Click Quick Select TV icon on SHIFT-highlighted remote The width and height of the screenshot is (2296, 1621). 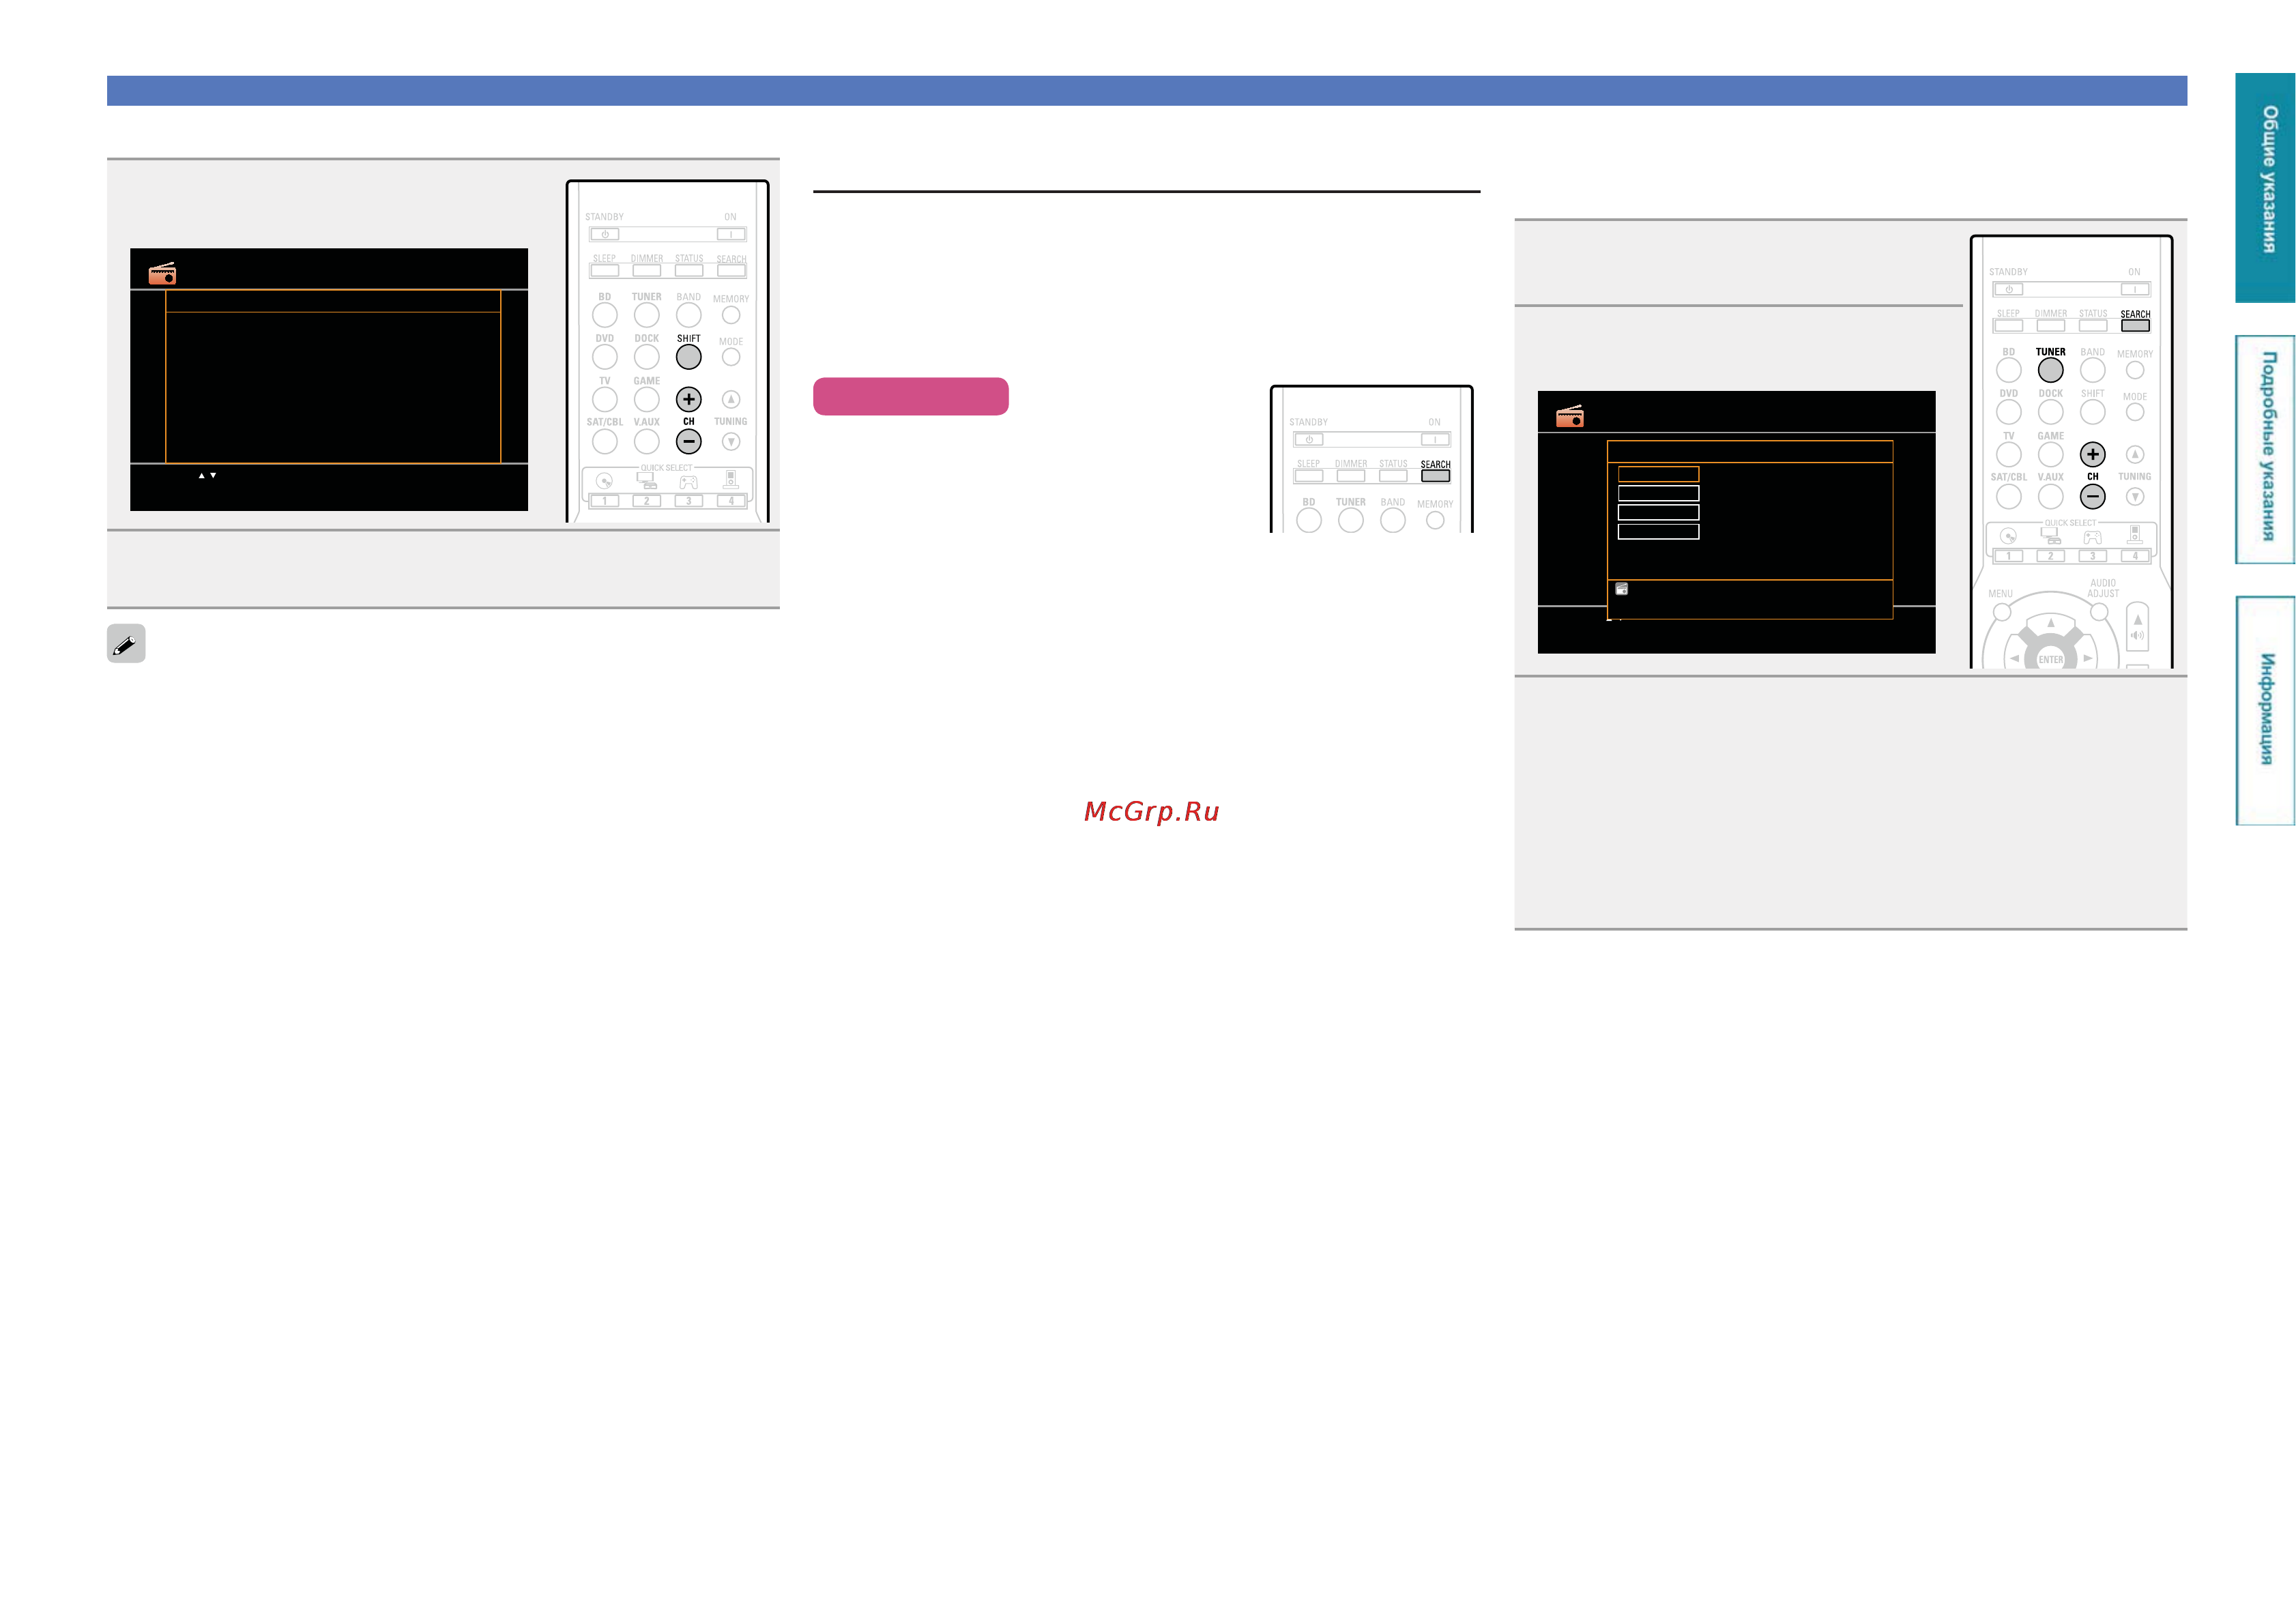(x=647, y=481)
